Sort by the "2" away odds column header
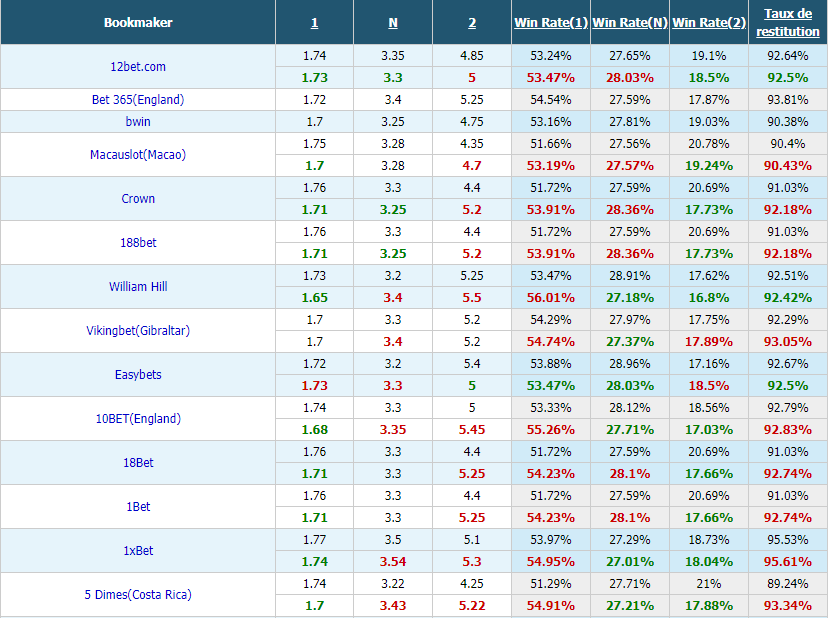The width and height of the screenshot is (828, 618). click(x=472, y=23)
